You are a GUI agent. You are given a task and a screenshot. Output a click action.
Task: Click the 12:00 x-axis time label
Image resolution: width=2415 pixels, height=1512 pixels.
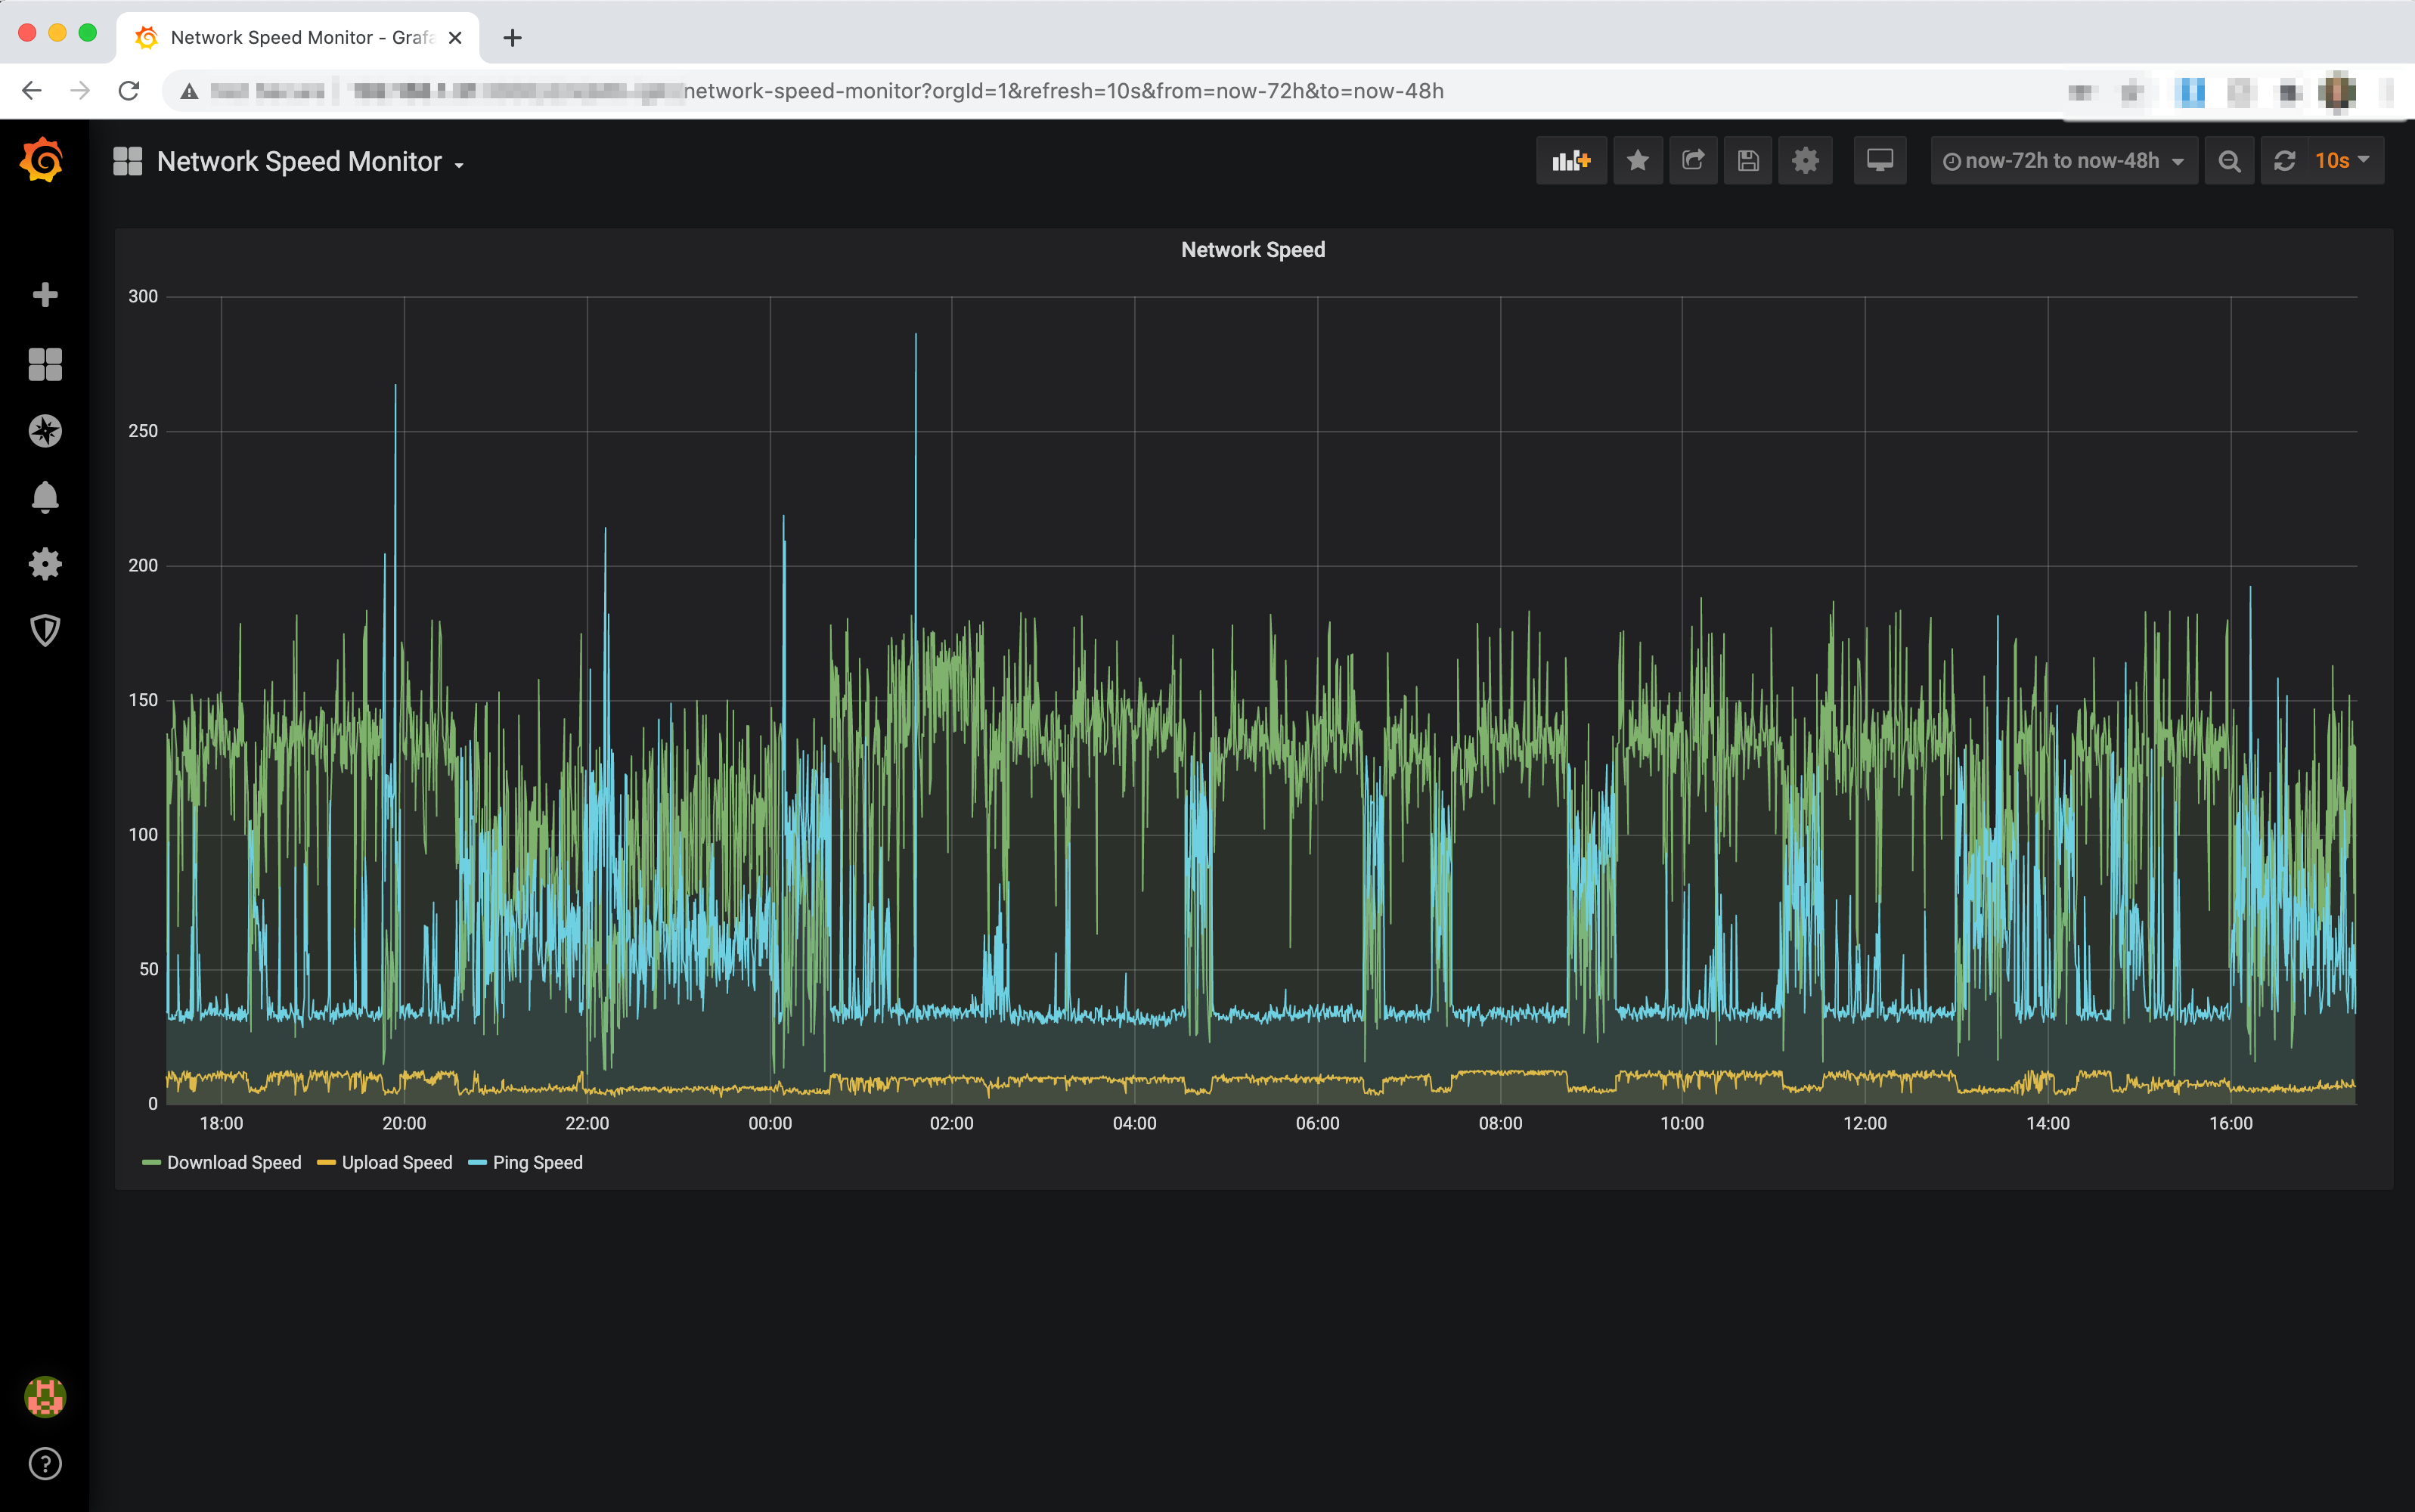tap(1865, 1124)
